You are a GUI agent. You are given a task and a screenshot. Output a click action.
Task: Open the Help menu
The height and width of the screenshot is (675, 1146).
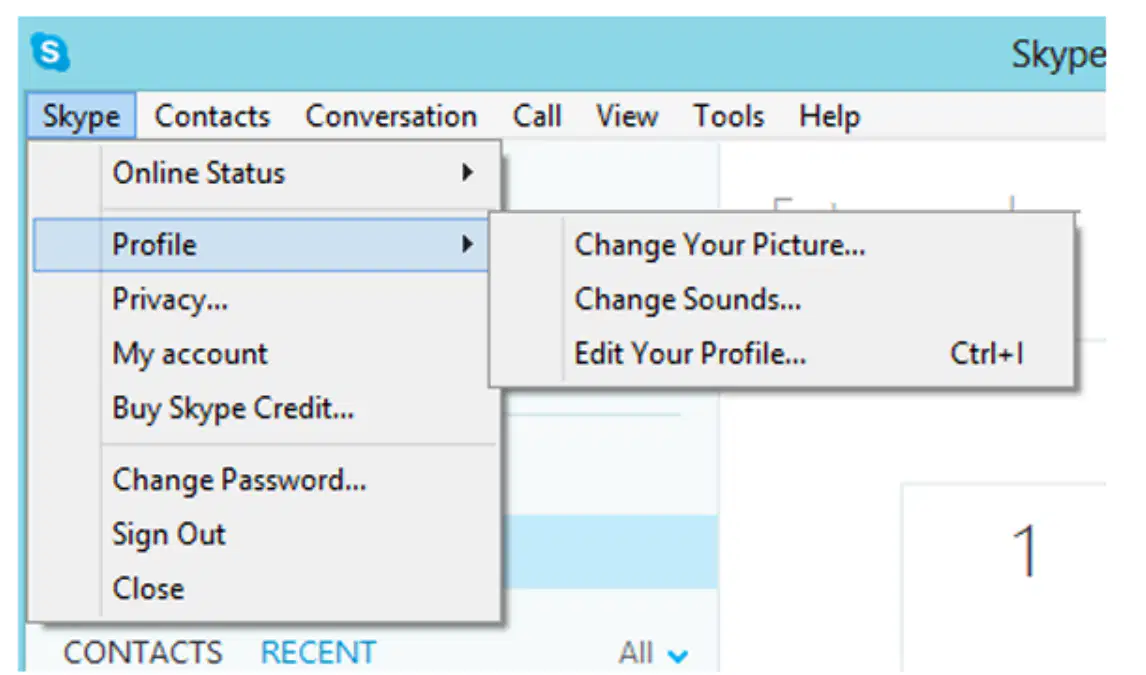click(x=830, y=116)
